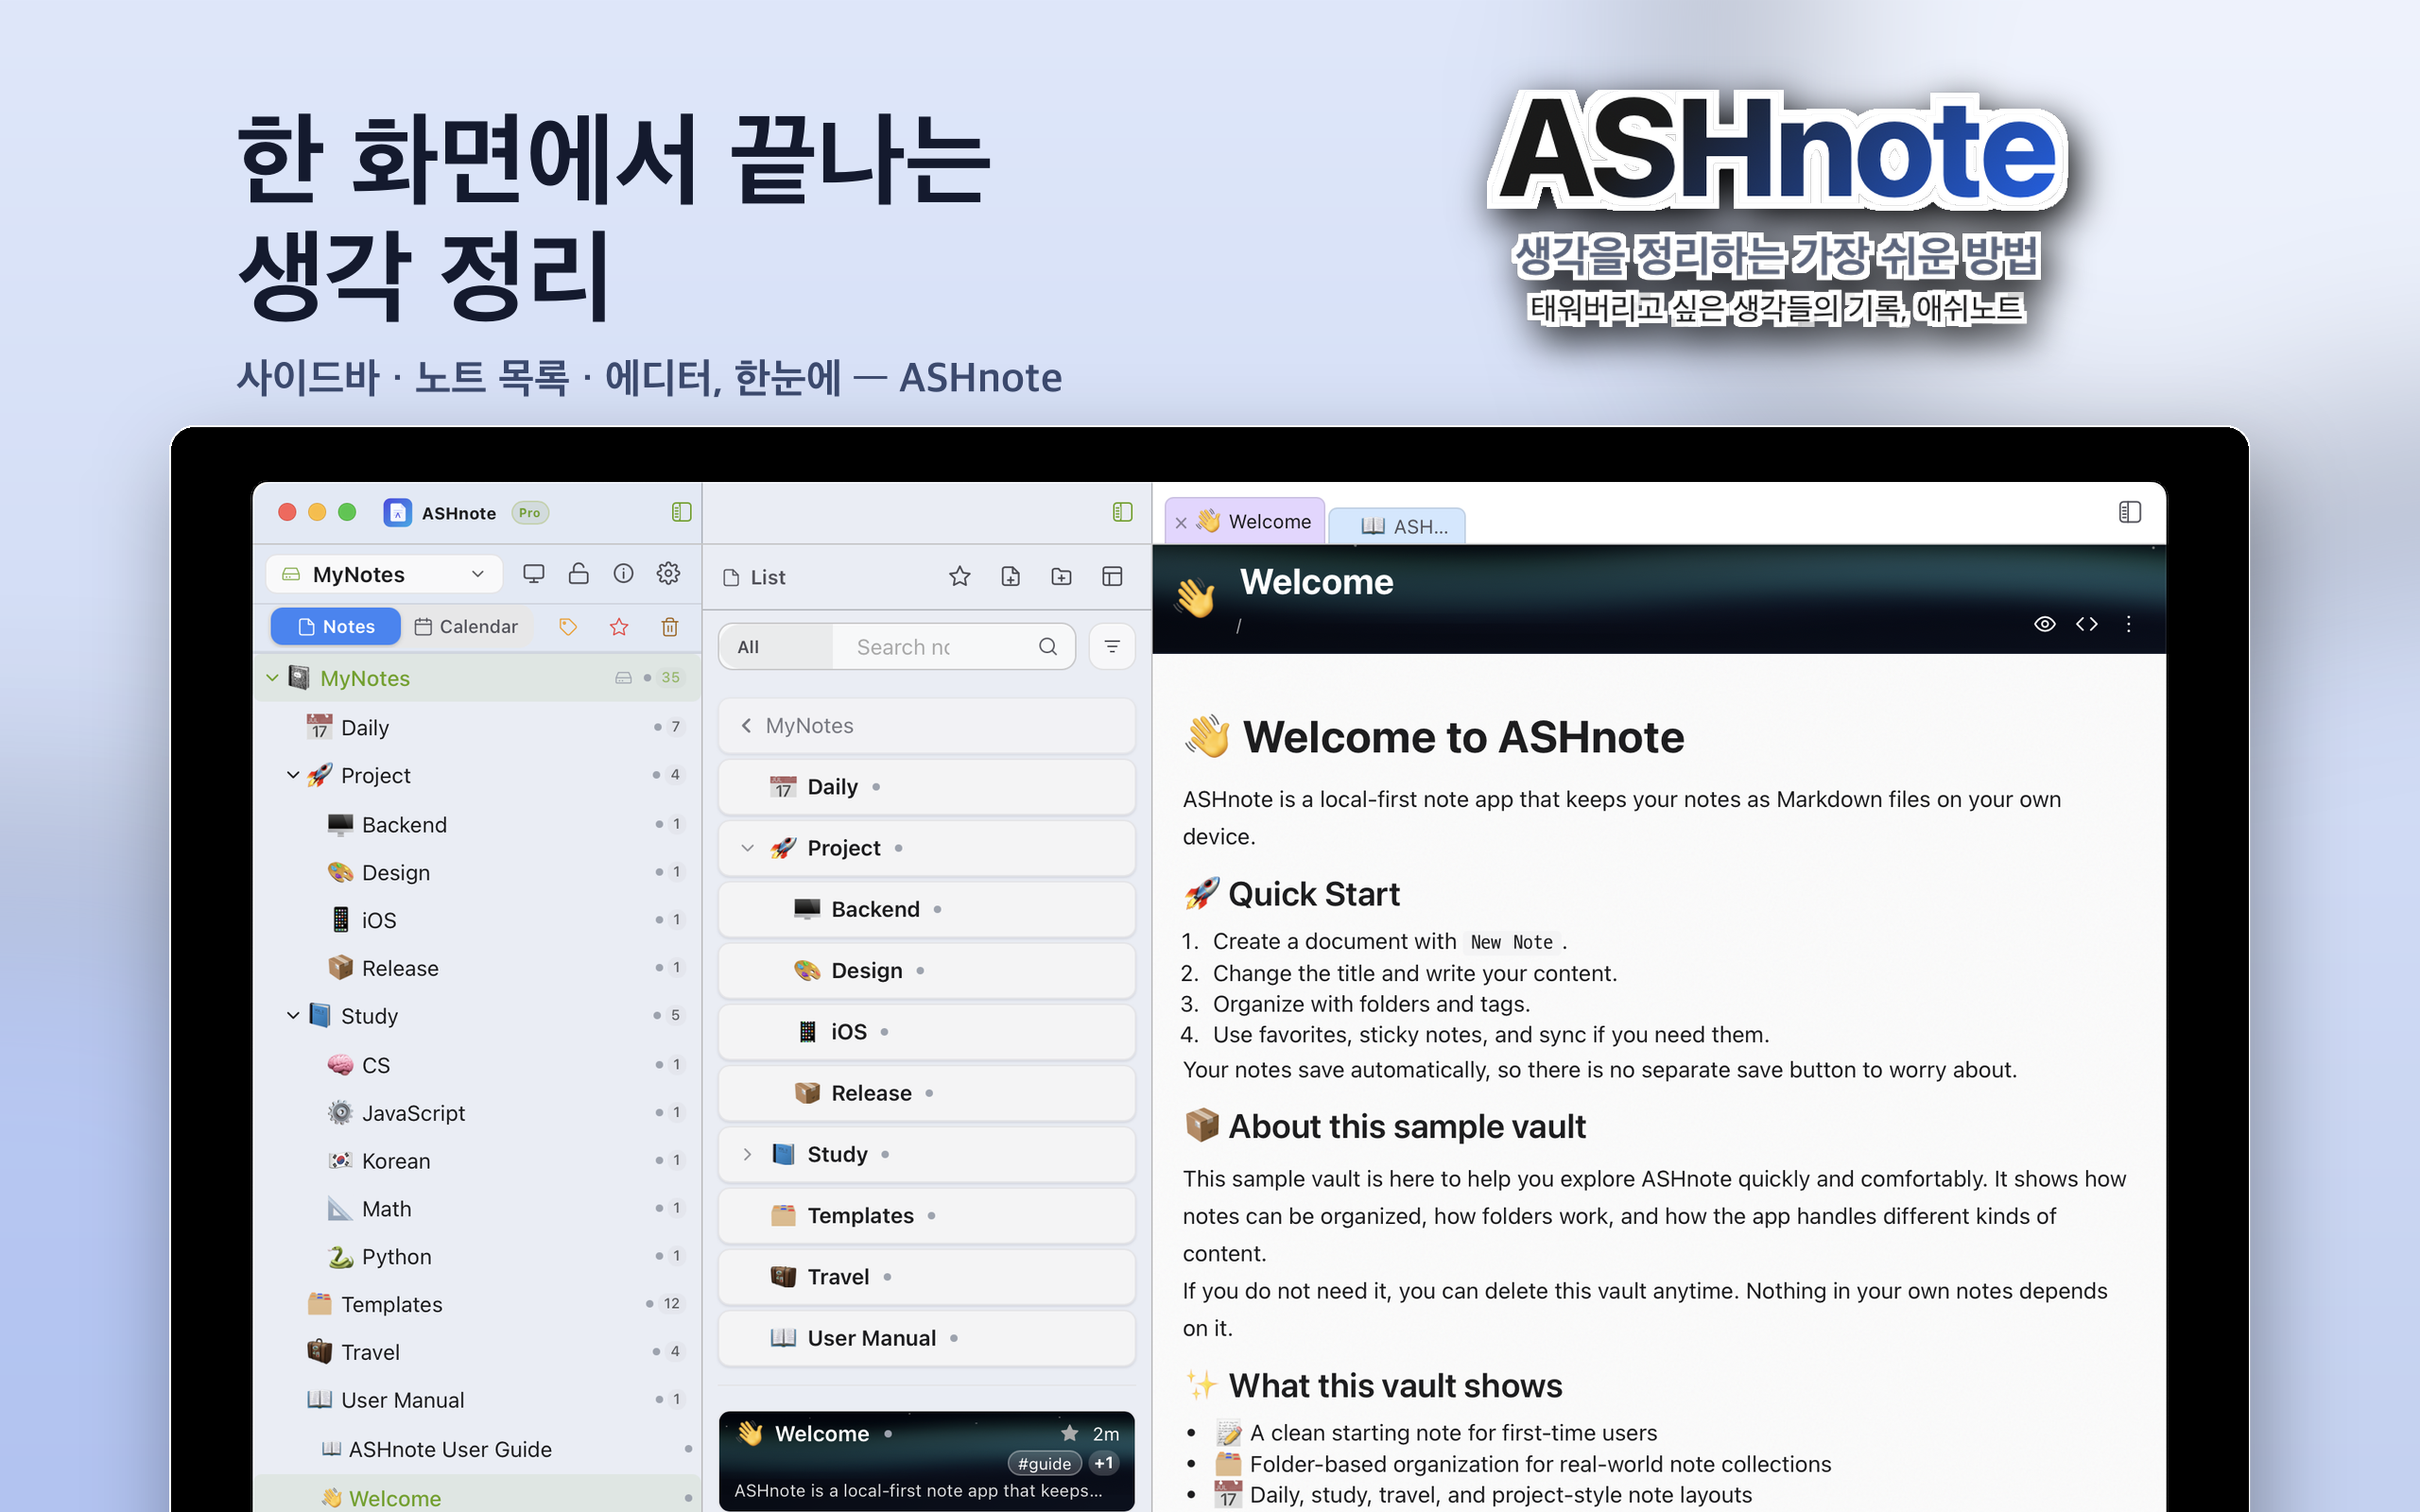
Task: Switch to the Notes tab
Action: coord(336,626)
